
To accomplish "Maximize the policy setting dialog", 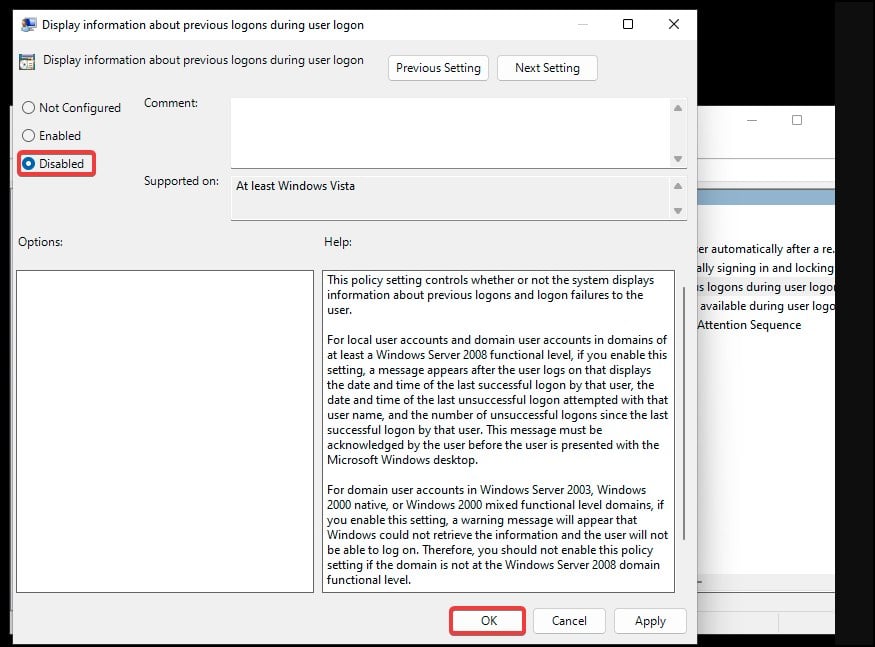I will point(628,24).
